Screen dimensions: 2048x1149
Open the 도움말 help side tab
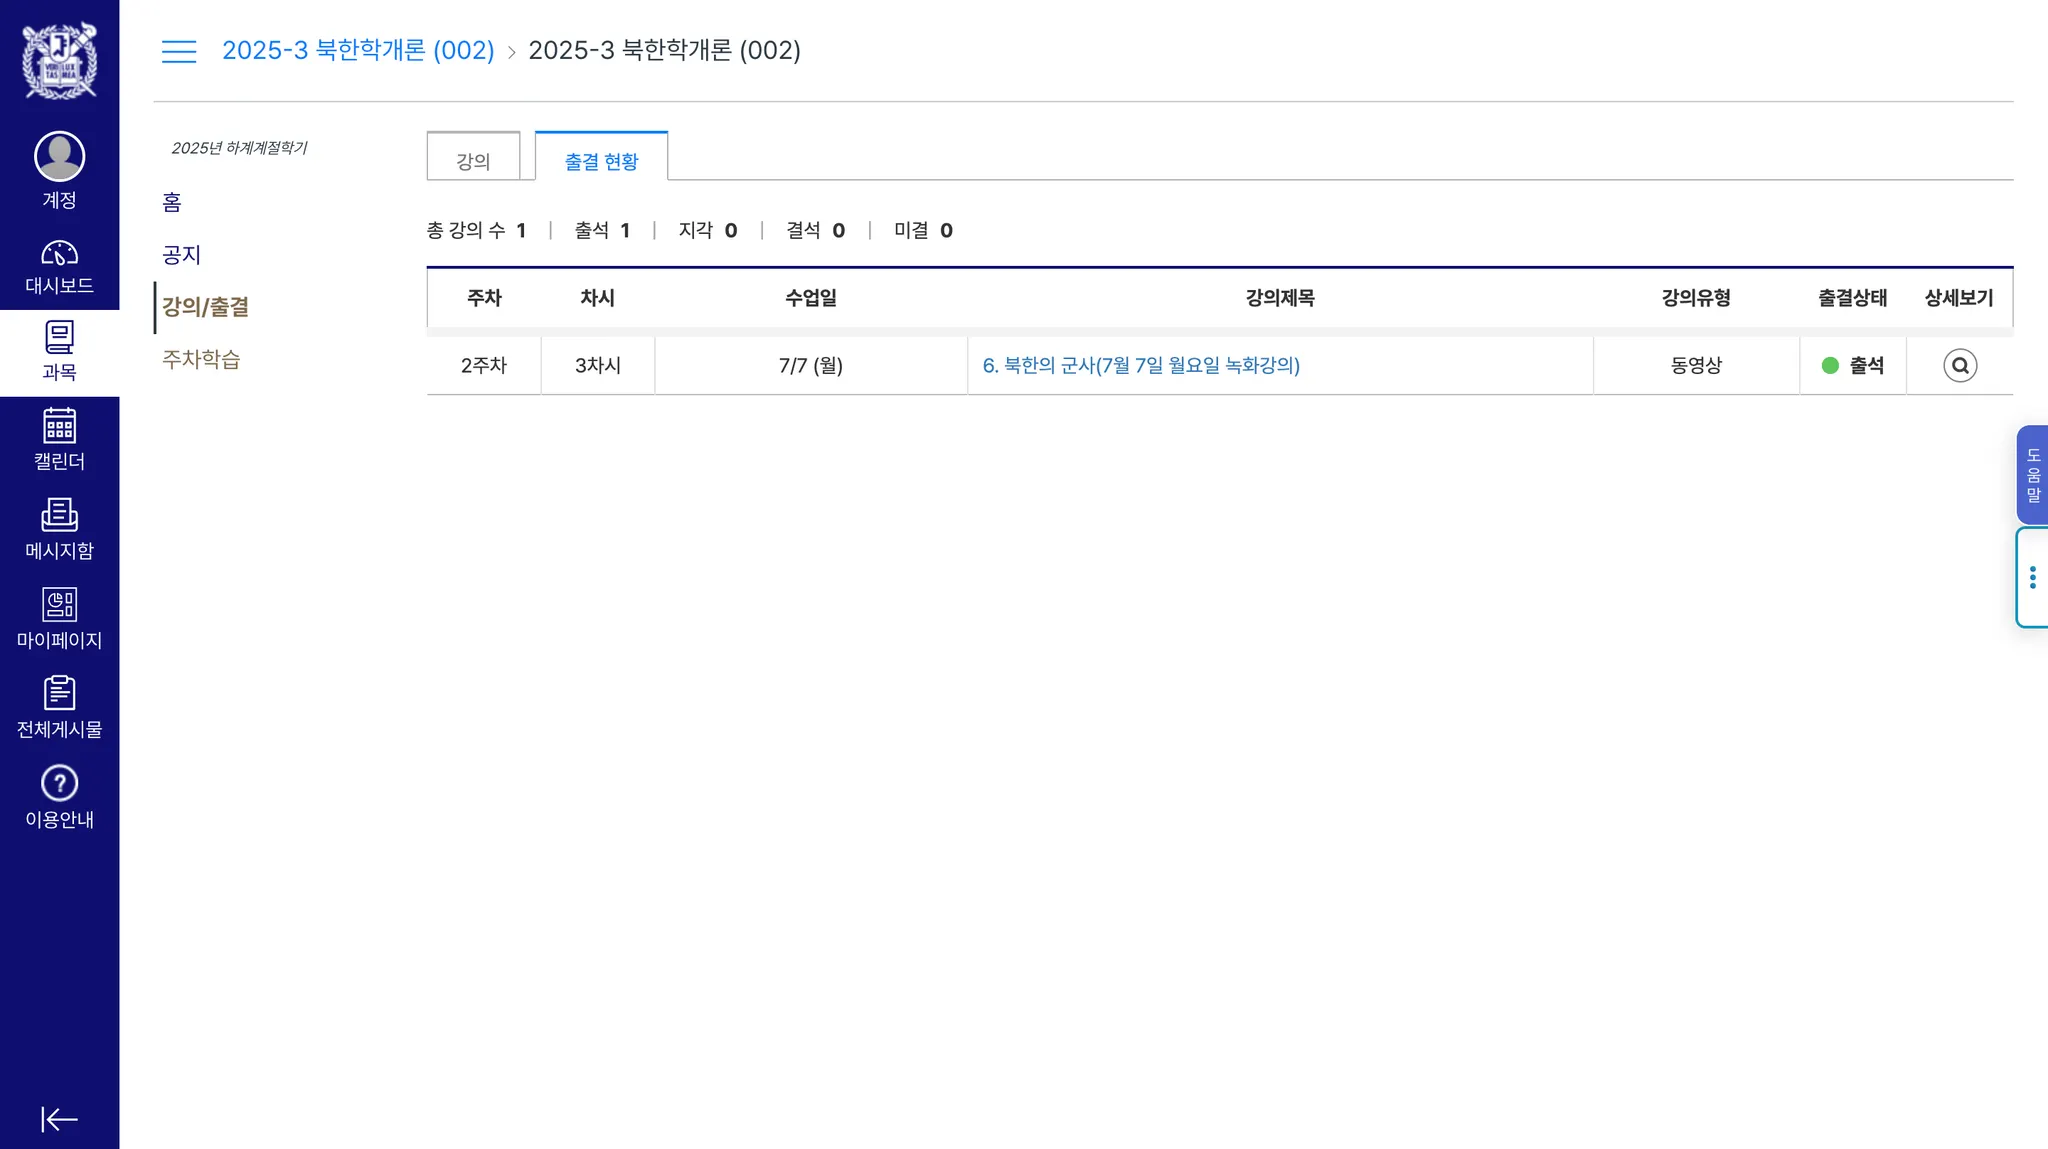coord(2032,475)
